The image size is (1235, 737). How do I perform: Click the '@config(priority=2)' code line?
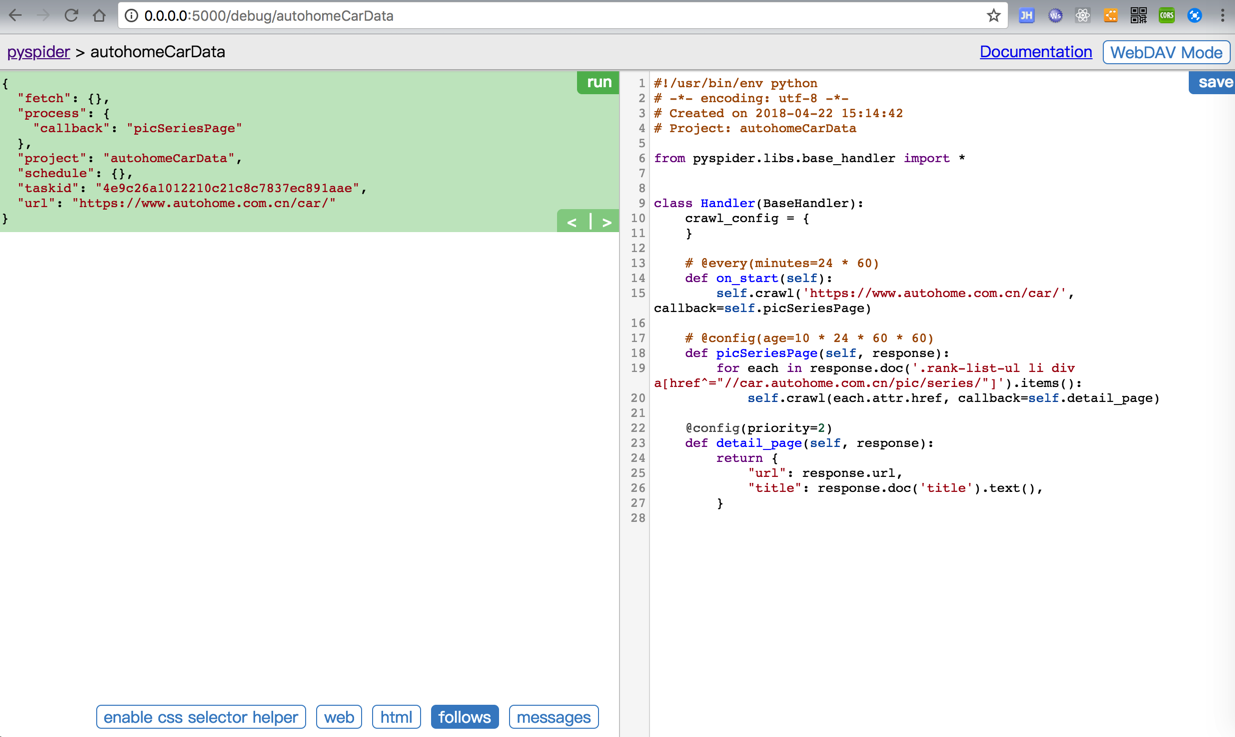point(758,428)
